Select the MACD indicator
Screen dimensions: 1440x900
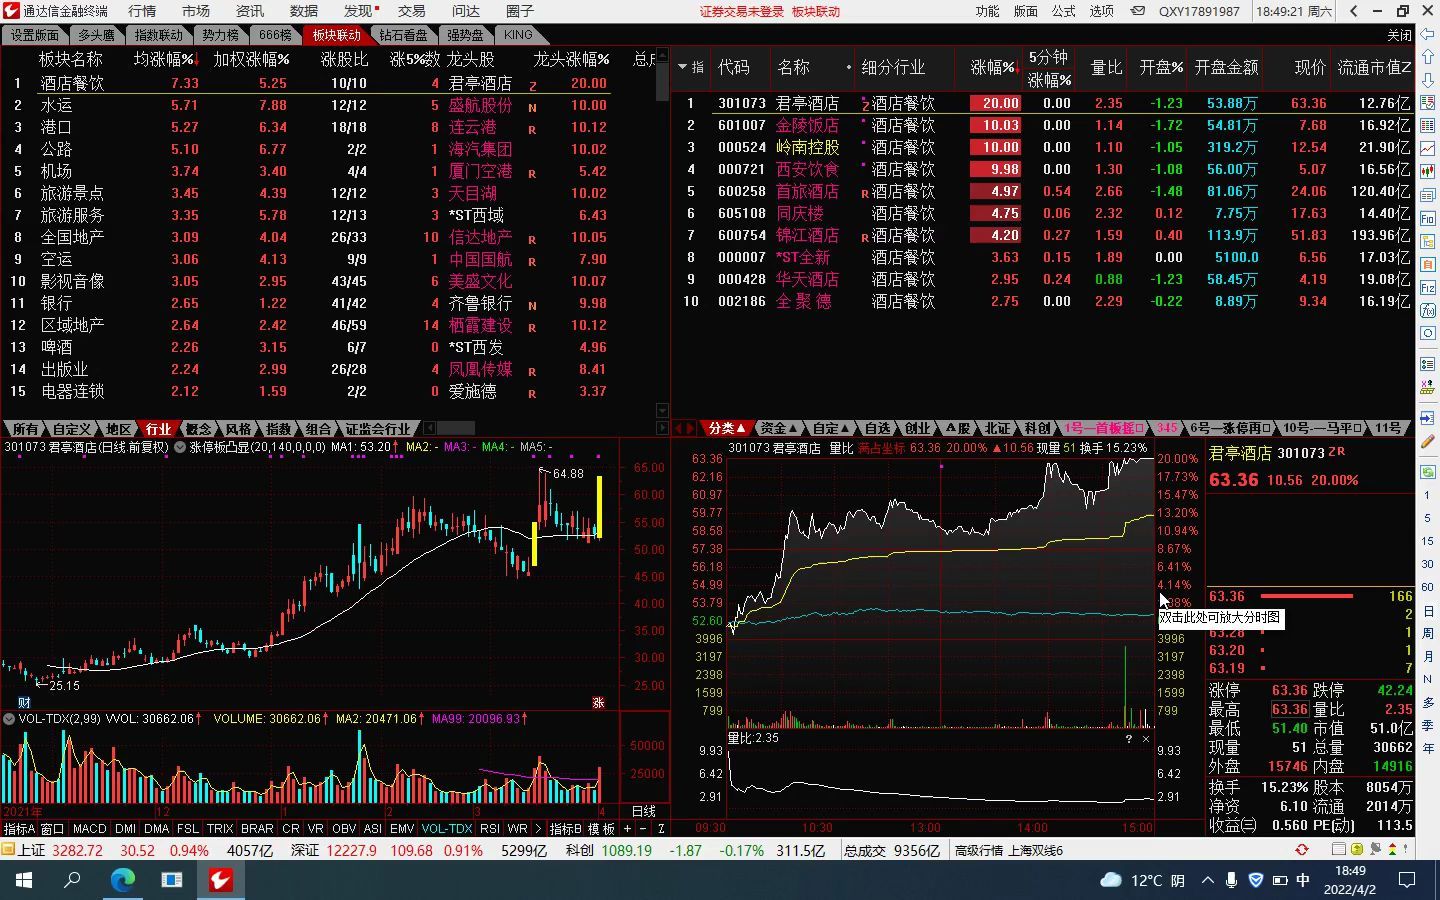(89, 828)
